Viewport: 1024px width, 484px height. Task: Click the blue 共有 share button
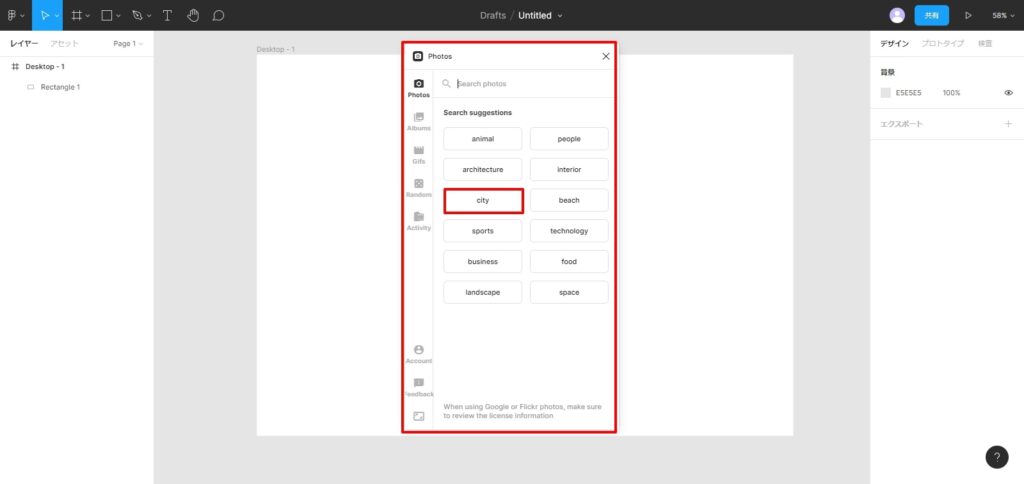coord(931,16)
